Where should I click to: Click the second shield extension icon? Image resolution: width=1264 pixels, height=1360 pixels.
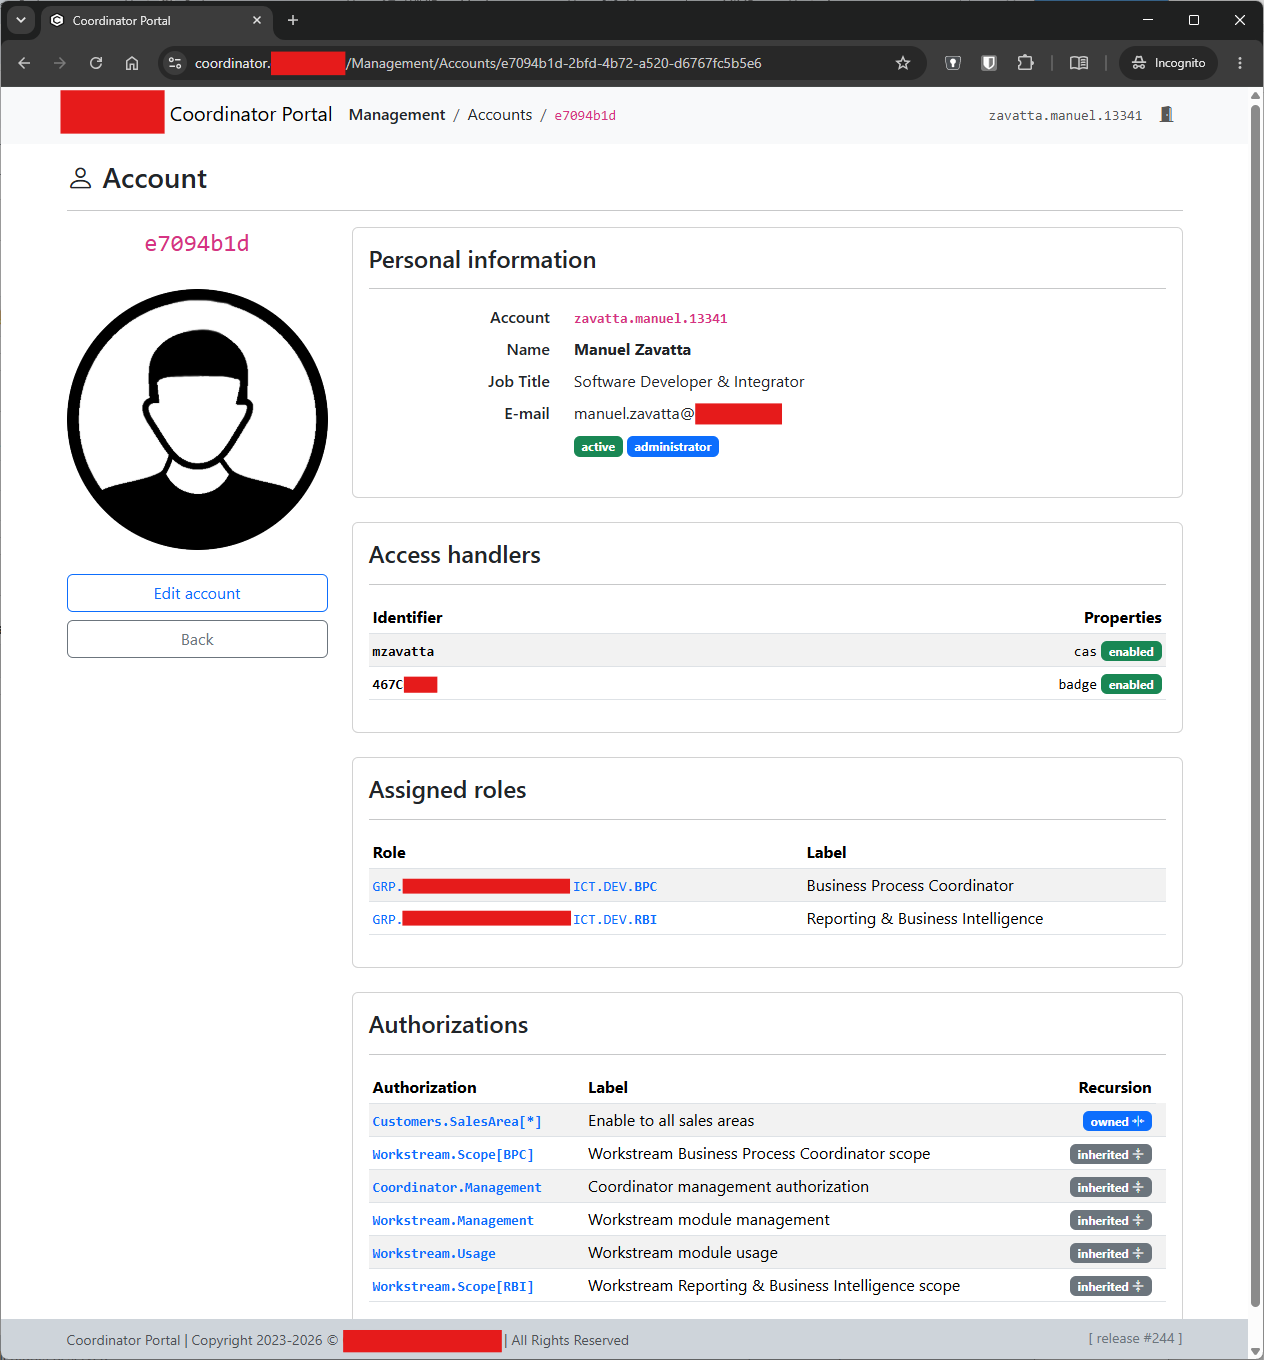pos(989,63)
